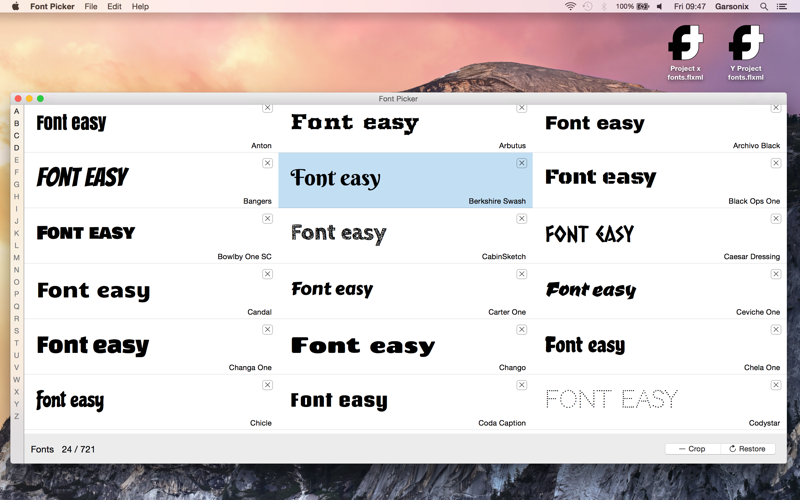Jump to letter M in alphabet index
800x500 pixels.
pos(16,258)
